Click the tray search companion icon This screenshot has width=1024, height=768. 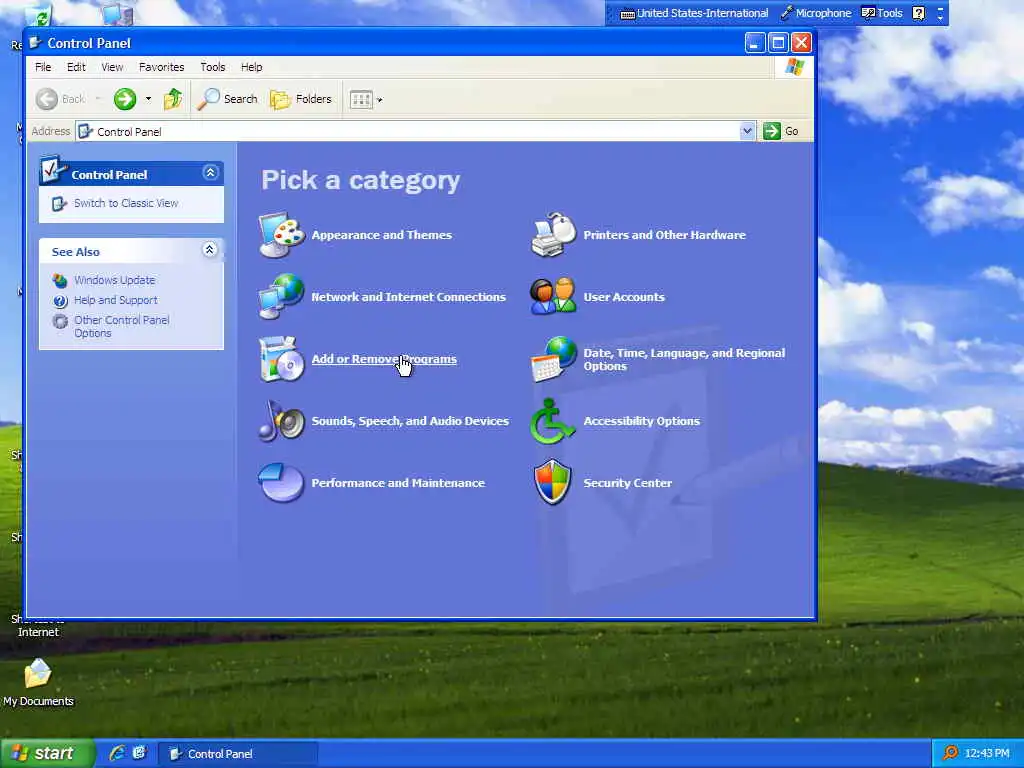[950, 753]
